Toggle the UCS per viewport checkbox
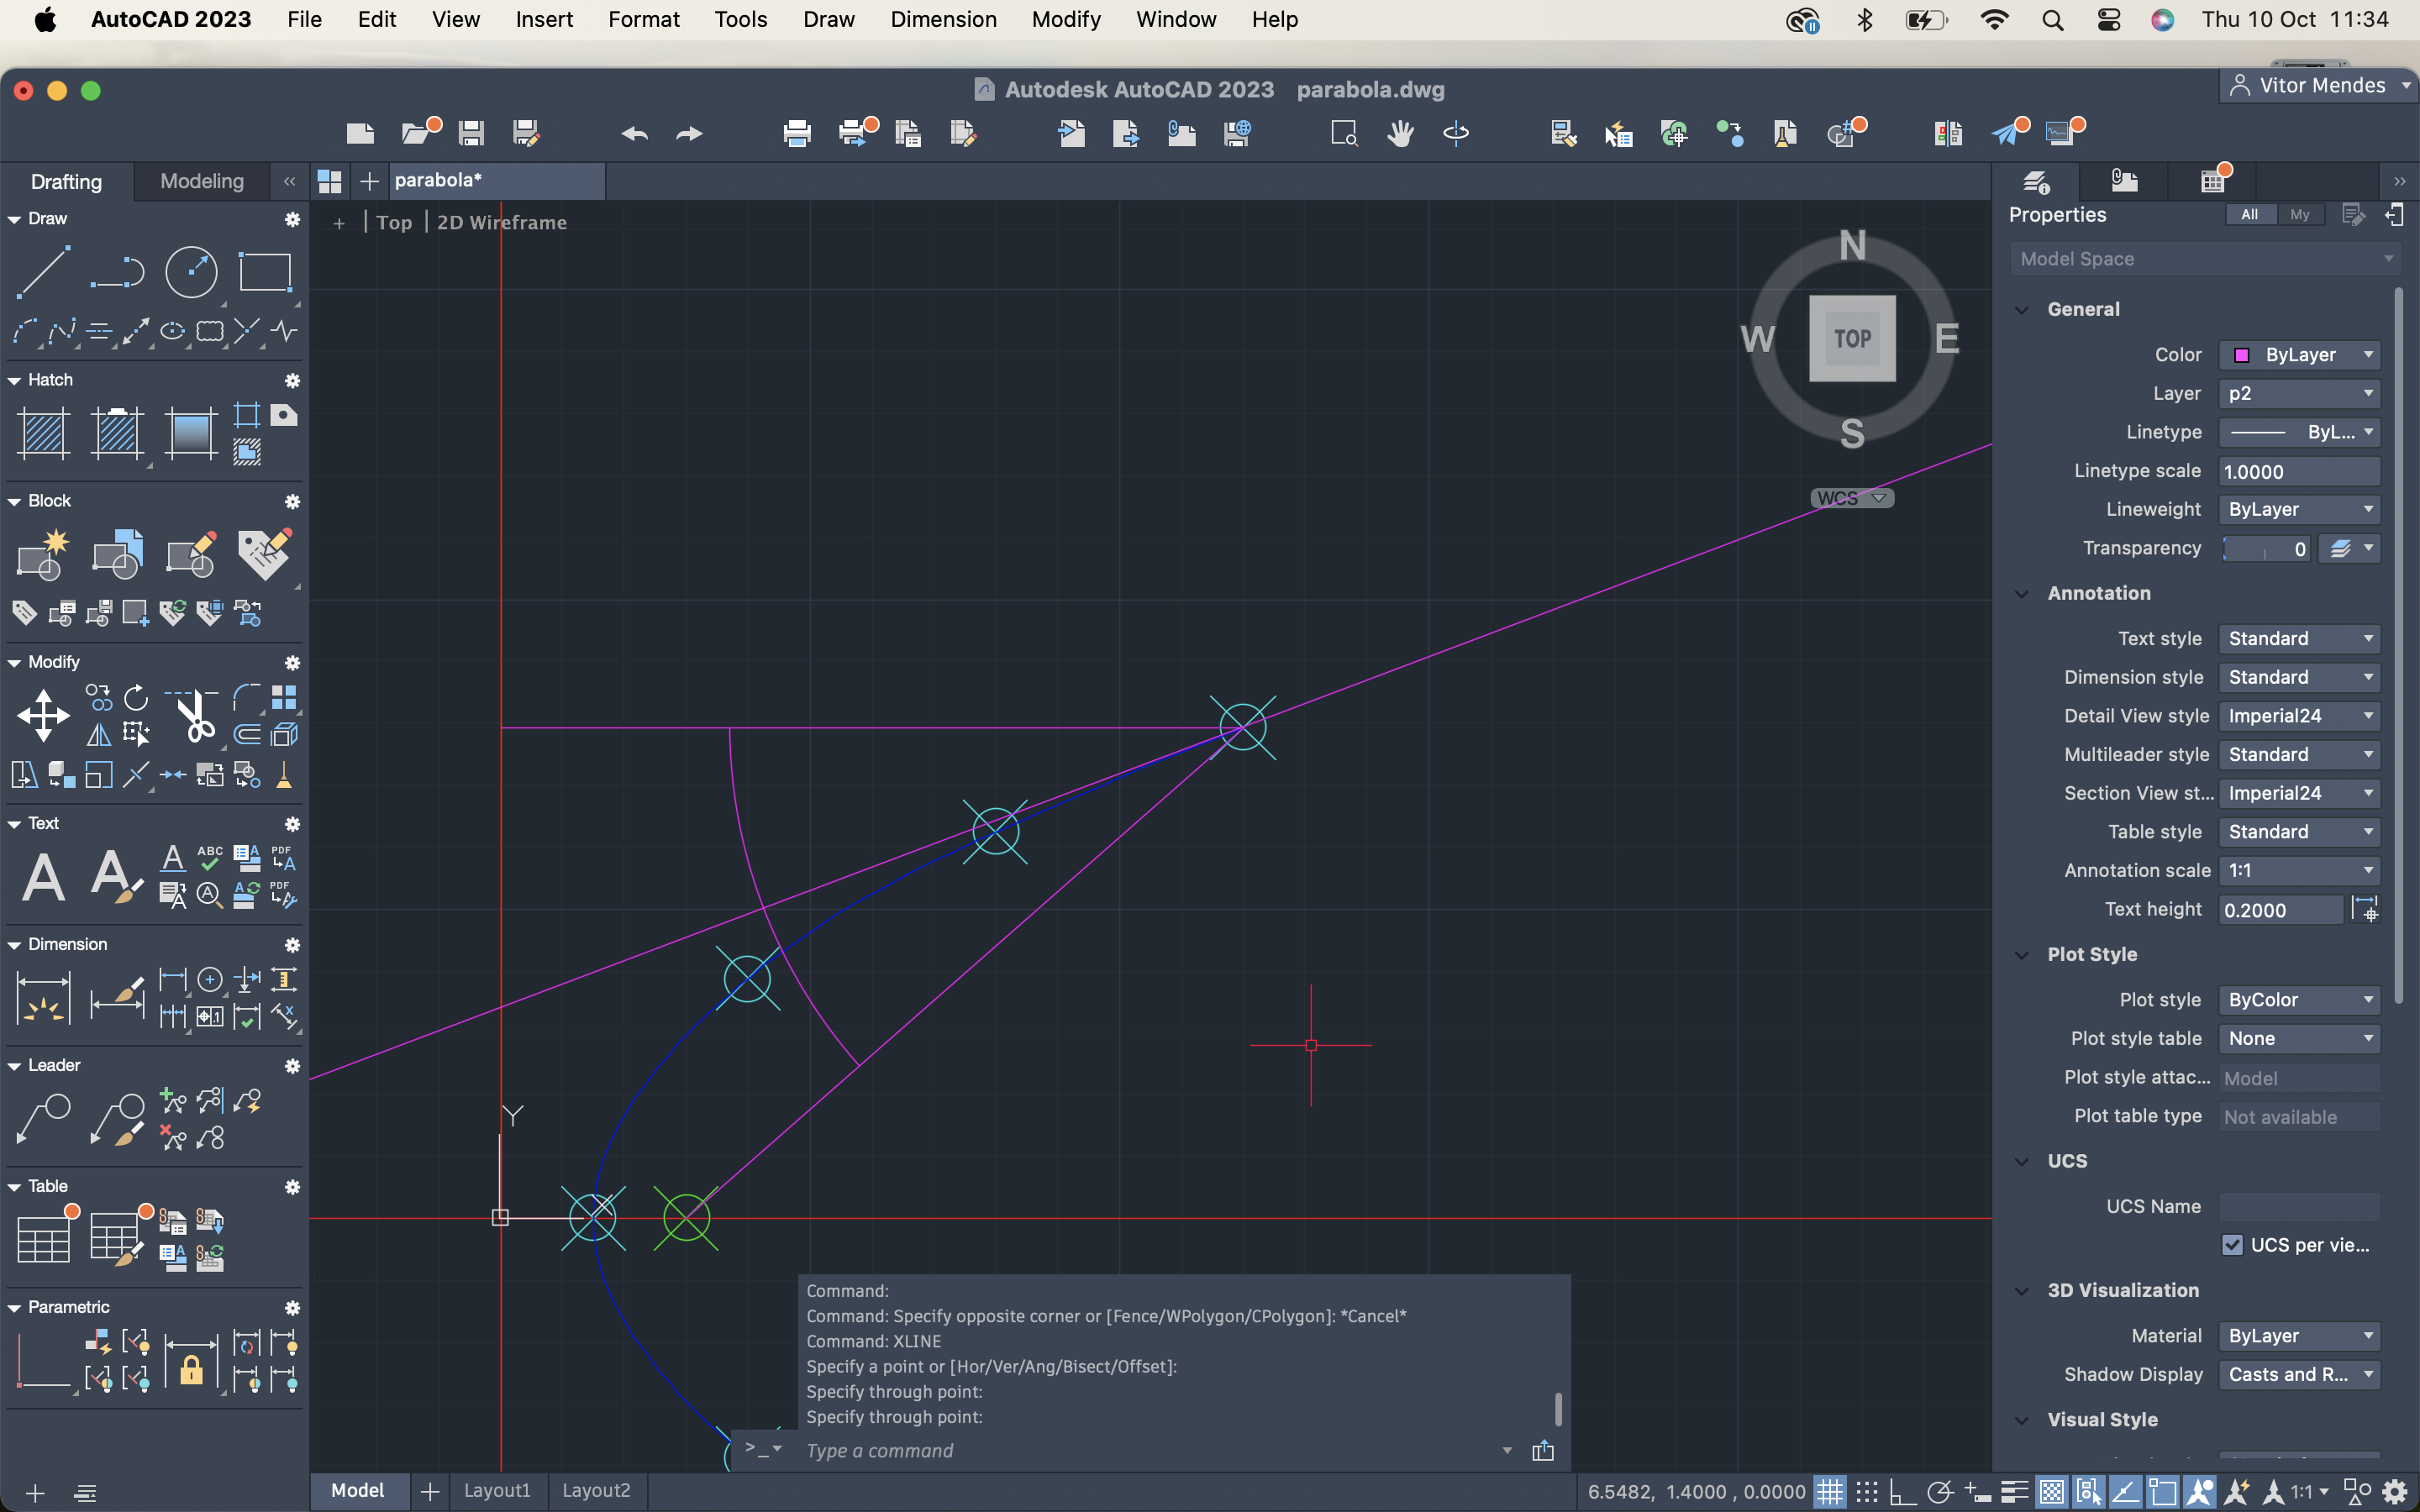The height and width of the screenshot is (1512, 2420). point(2232,1245)
